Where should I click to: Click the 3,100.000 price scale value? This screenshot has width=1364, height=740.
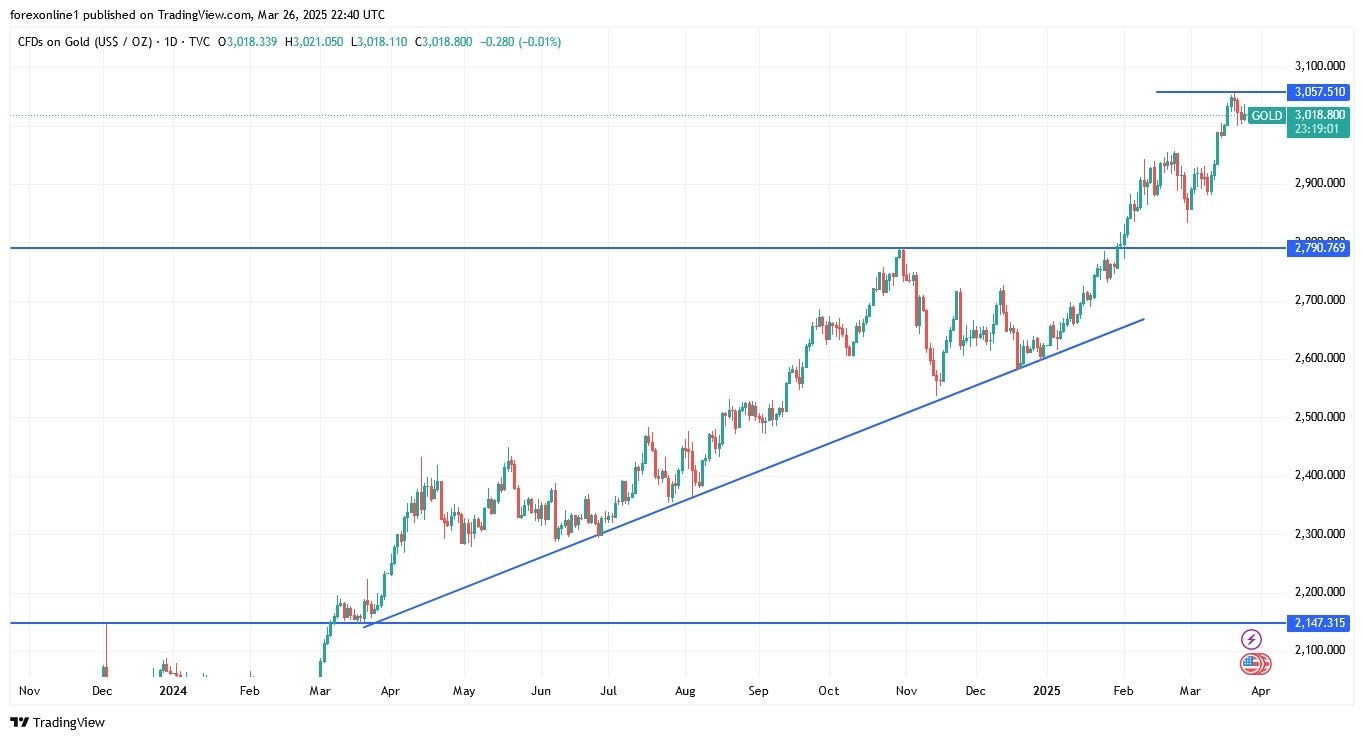coord(1319,66)
